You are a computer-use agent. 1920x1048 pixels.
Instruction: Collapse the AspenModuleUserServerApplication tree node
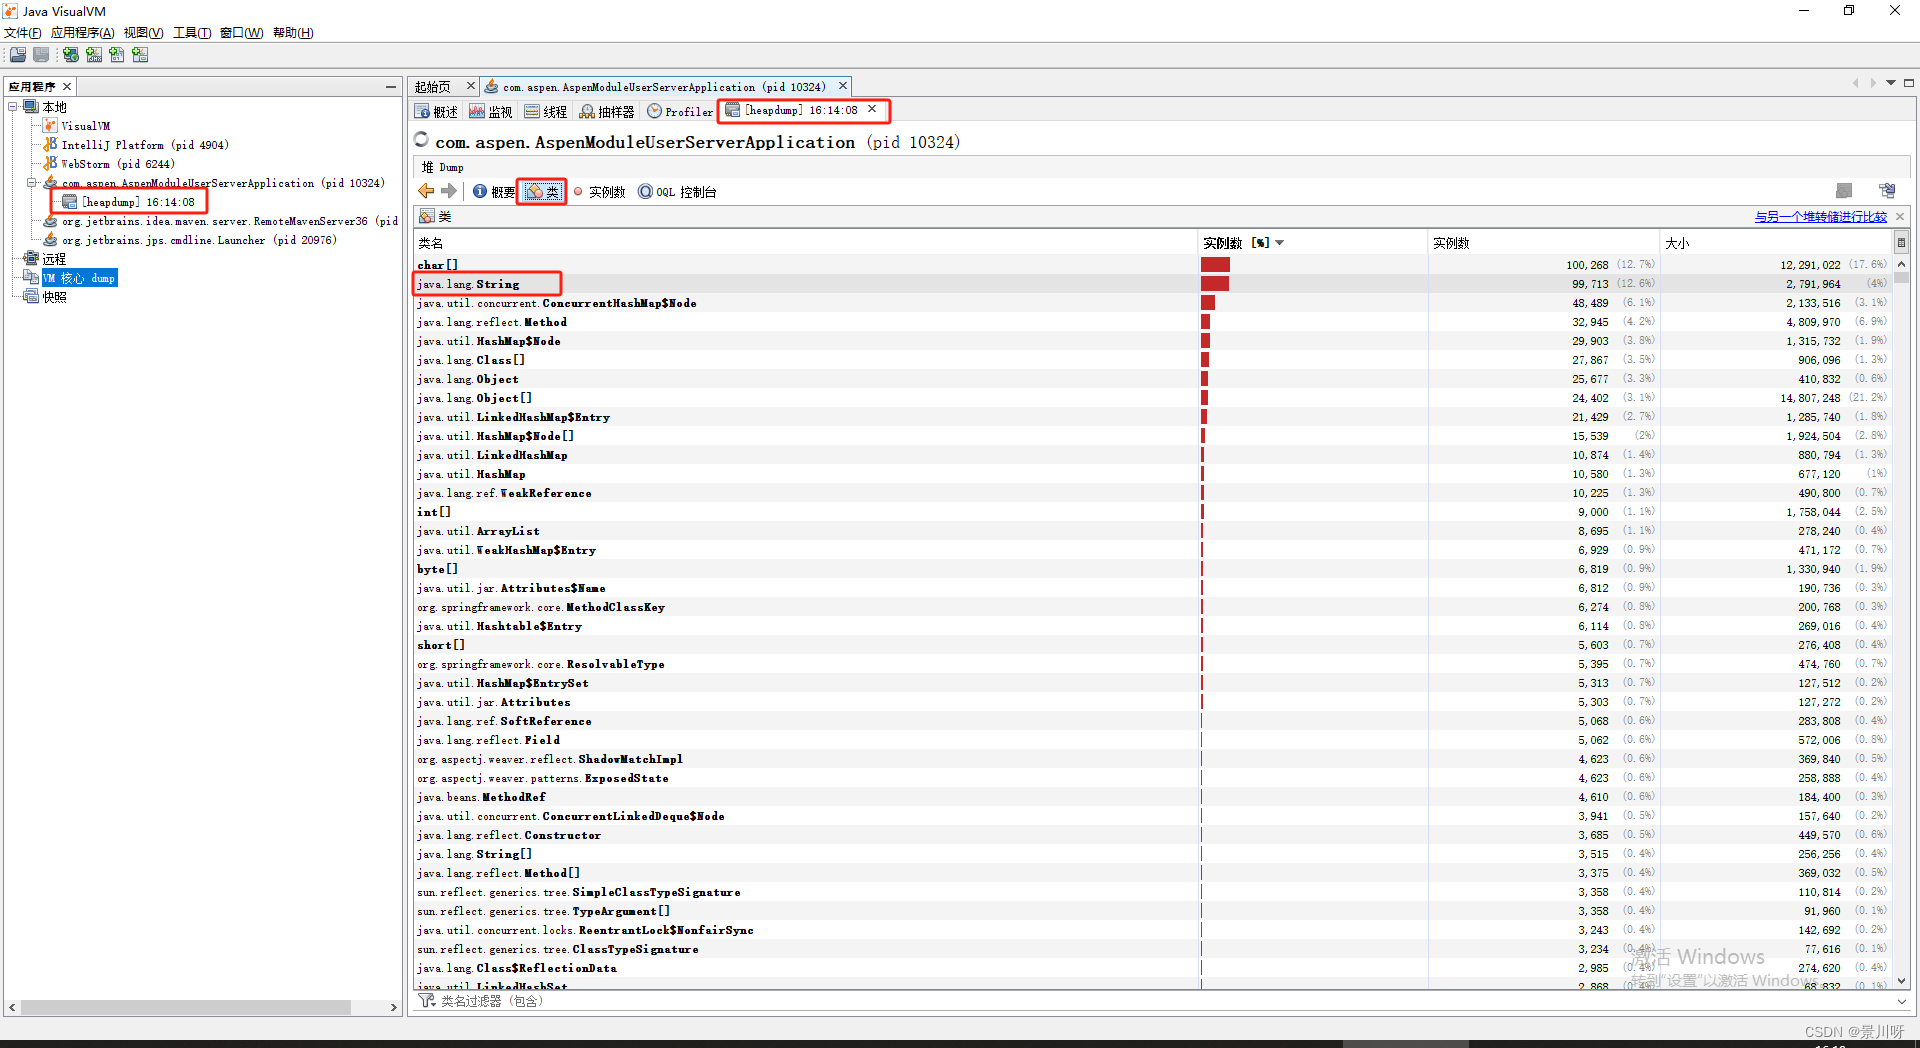point(32,183)
